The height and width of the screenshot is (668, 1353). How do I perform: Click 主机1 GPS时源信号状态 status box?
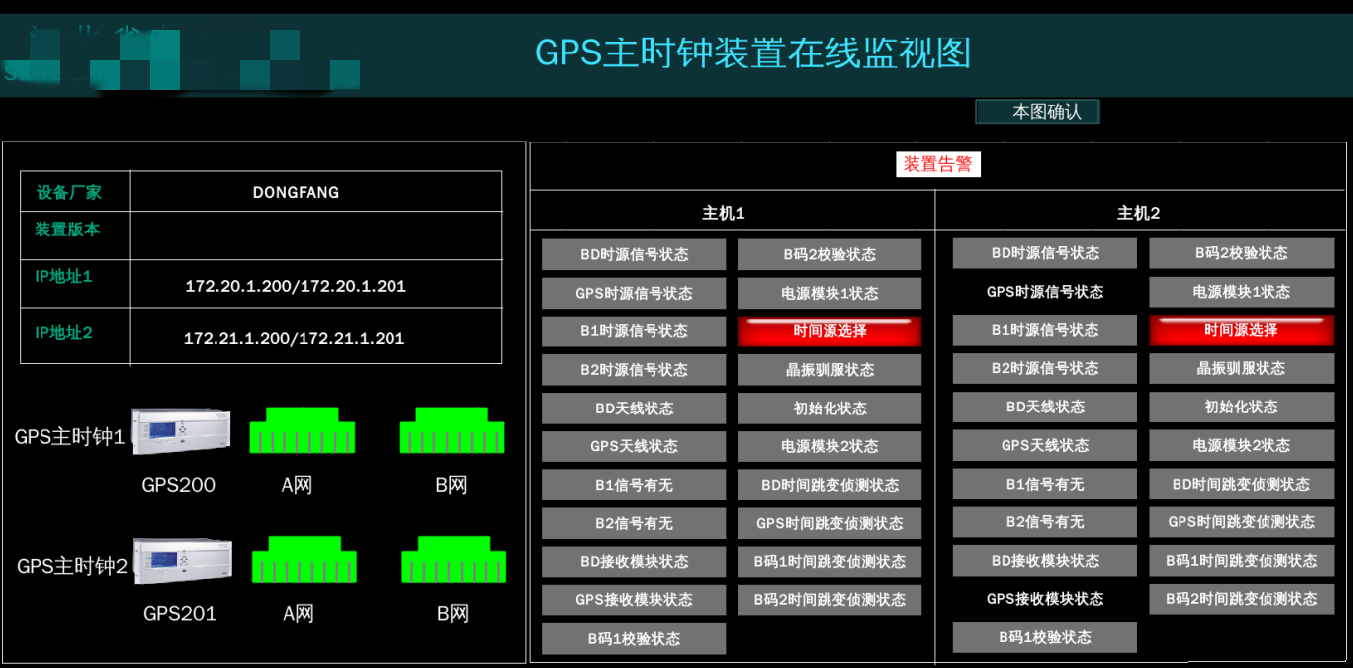[634, 293]
